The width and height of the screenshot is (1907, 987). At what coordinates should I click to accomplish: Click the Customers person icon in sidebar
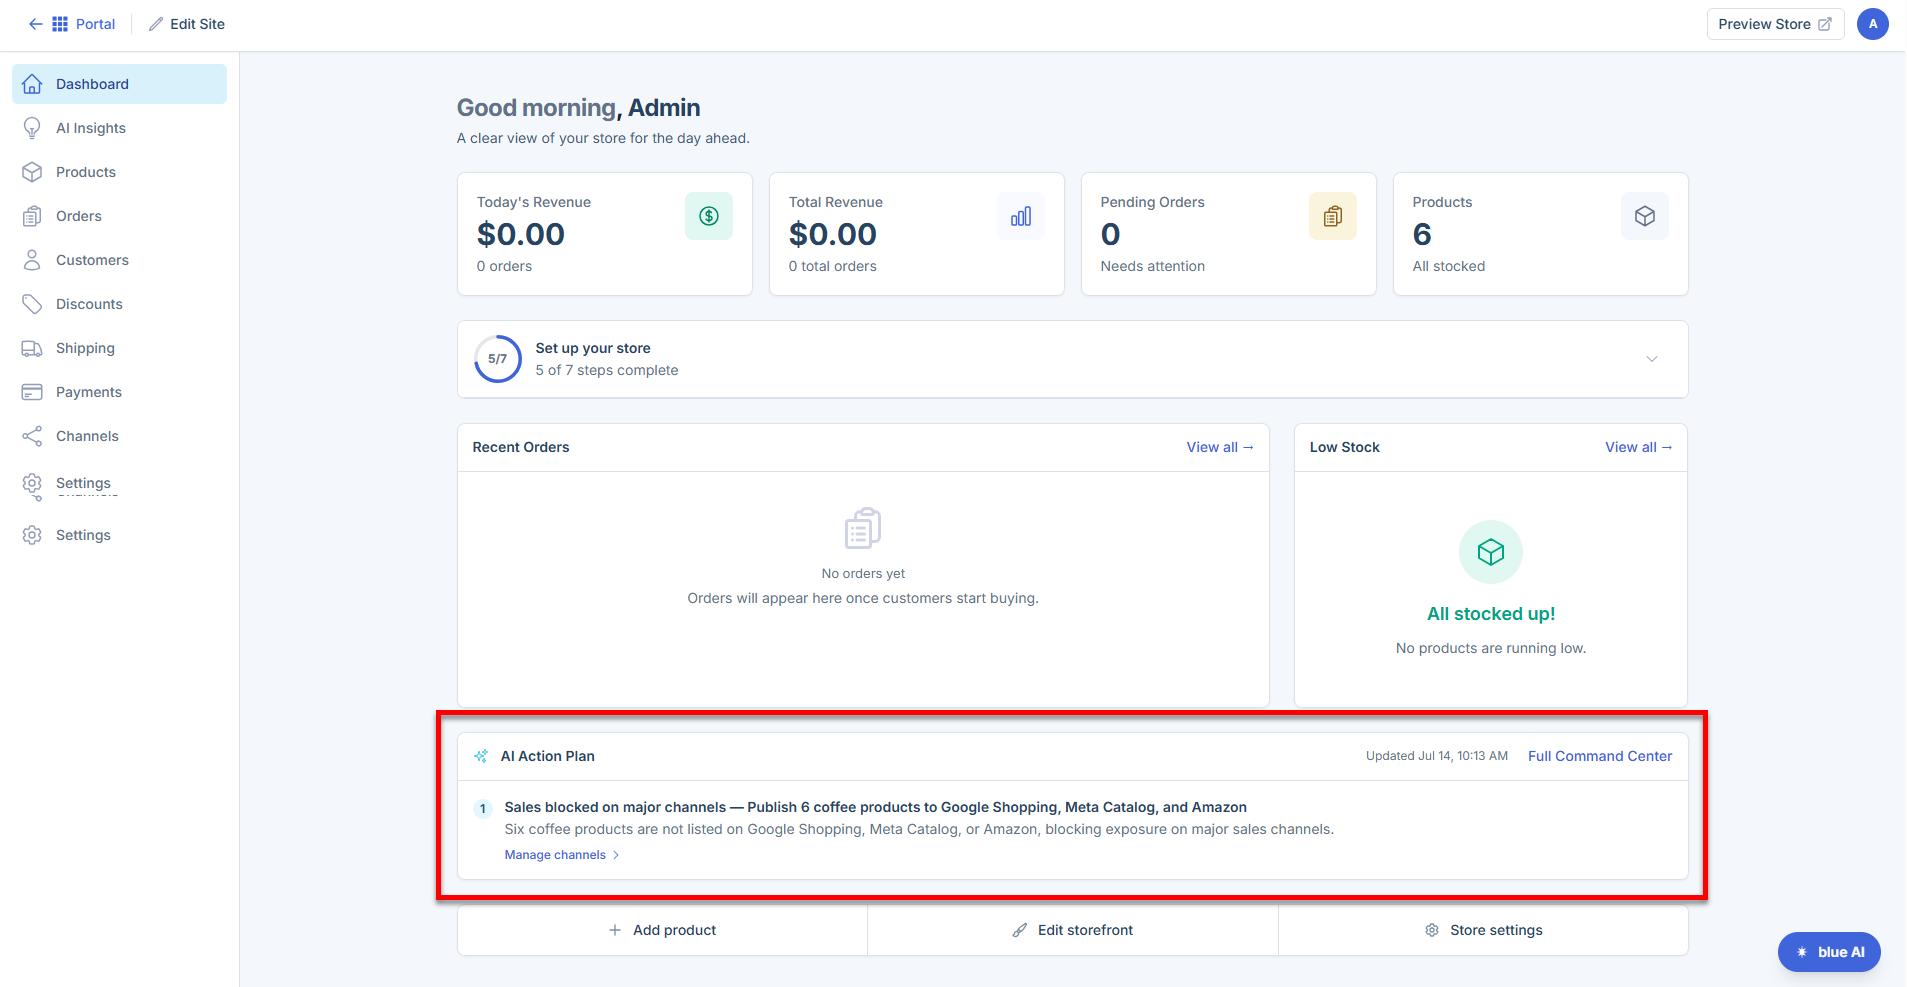tap(32, 260)
